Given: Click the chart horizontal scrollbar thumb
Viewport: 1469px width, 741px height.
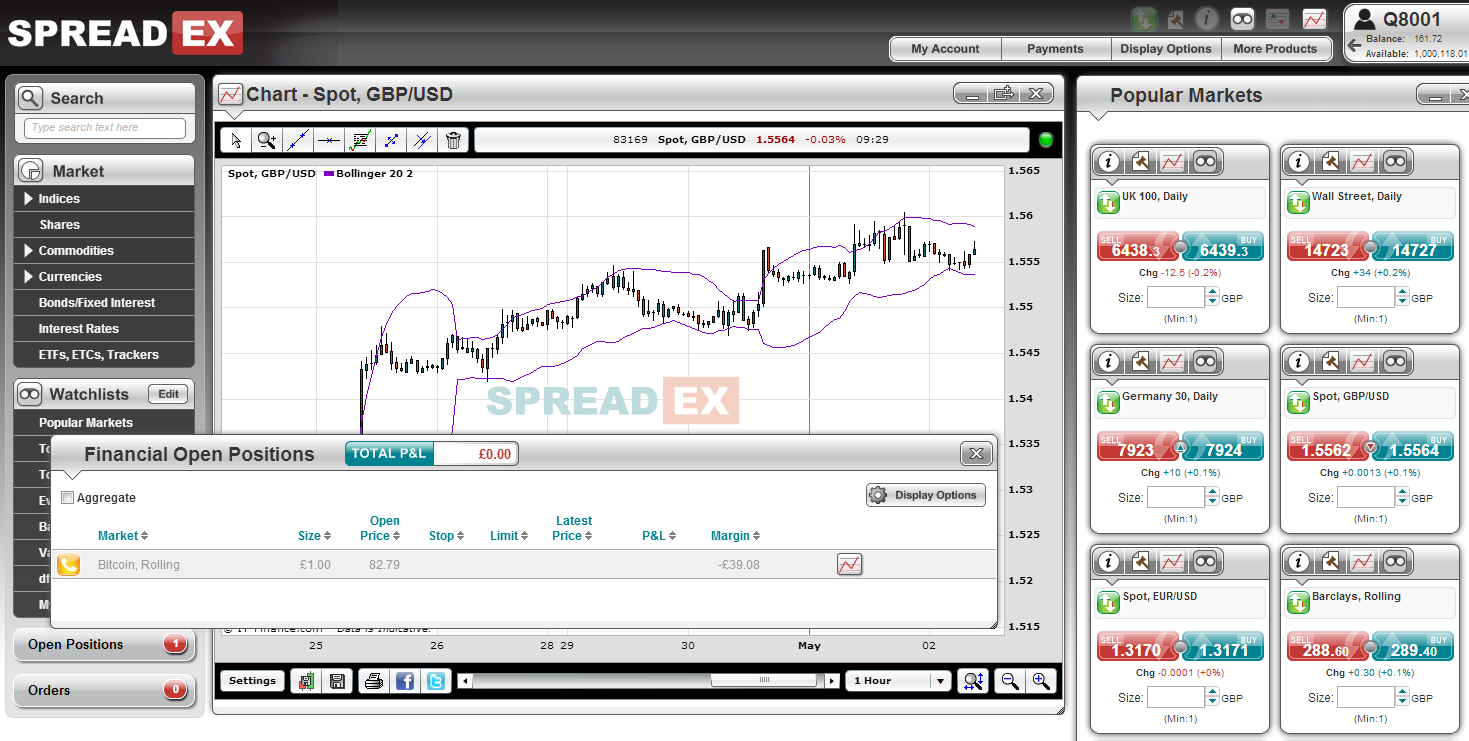Looking at the screenshot, I should click(764, 681).
